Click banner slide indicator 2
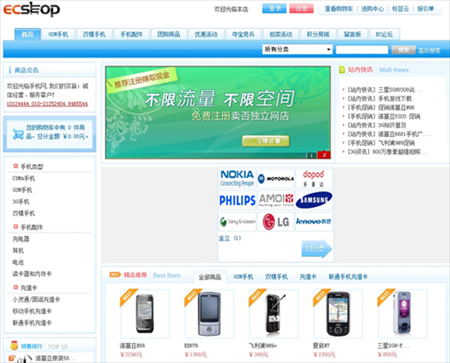 [x=324, y=155]
